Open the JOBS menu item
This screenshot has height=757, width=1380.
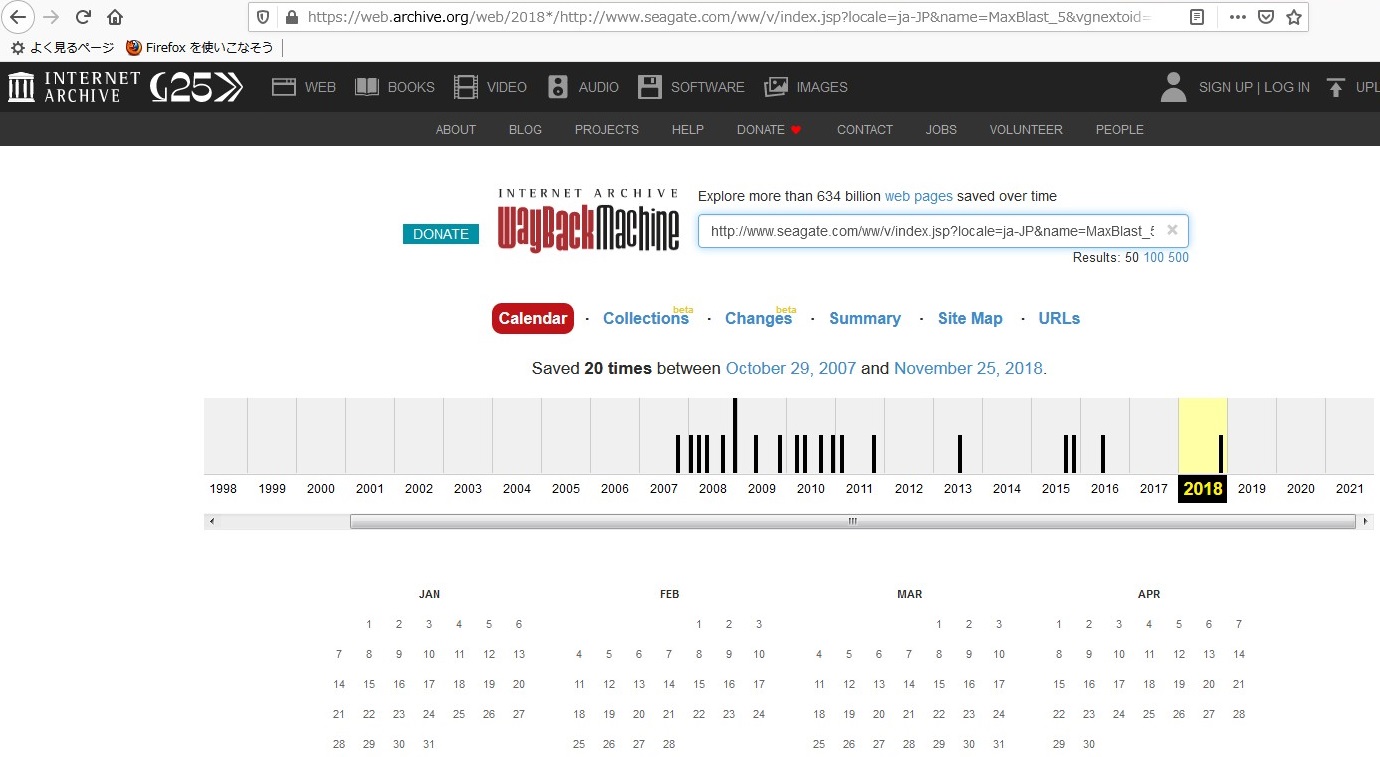[941, 129]
